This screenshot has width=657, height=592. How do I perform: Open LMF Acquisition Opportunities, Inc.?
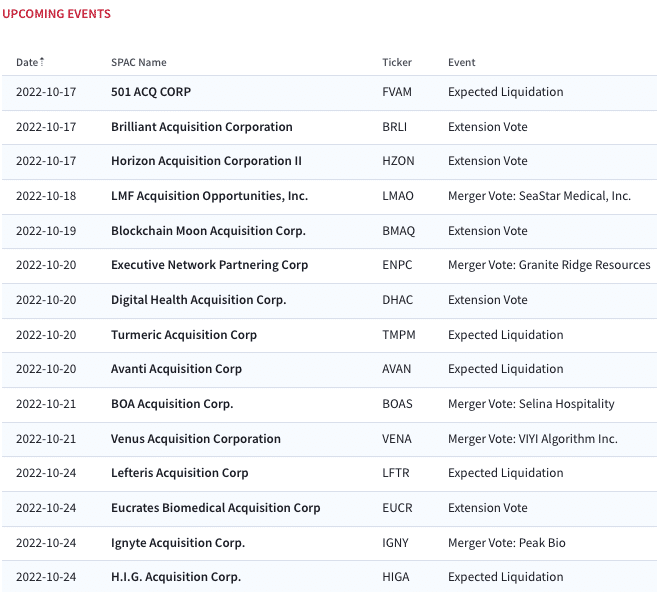(210, 196)
